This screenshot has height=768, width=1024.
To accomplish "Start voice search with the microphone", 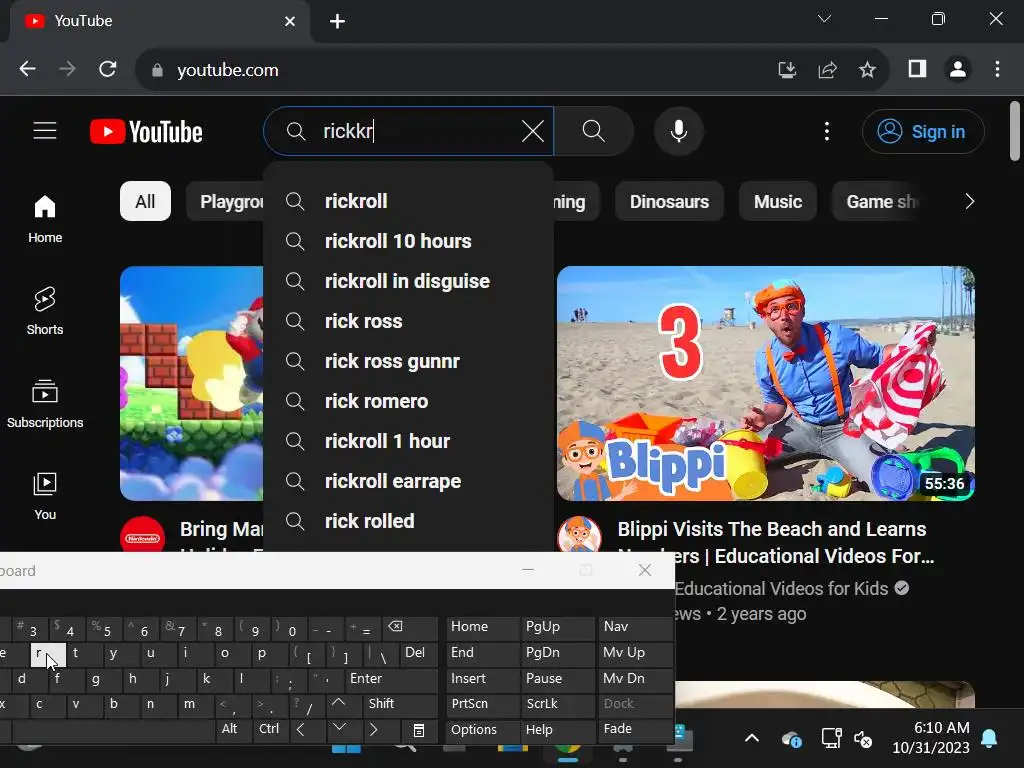I will click(679, 131).
